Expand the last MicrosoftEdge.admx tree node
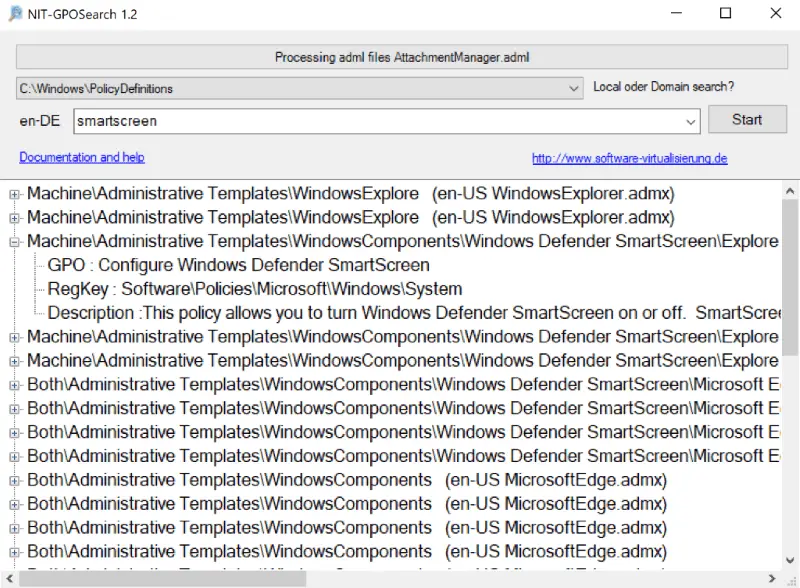Image resolution: width=800 pixels, height=588 pixels. coord(14,552)
